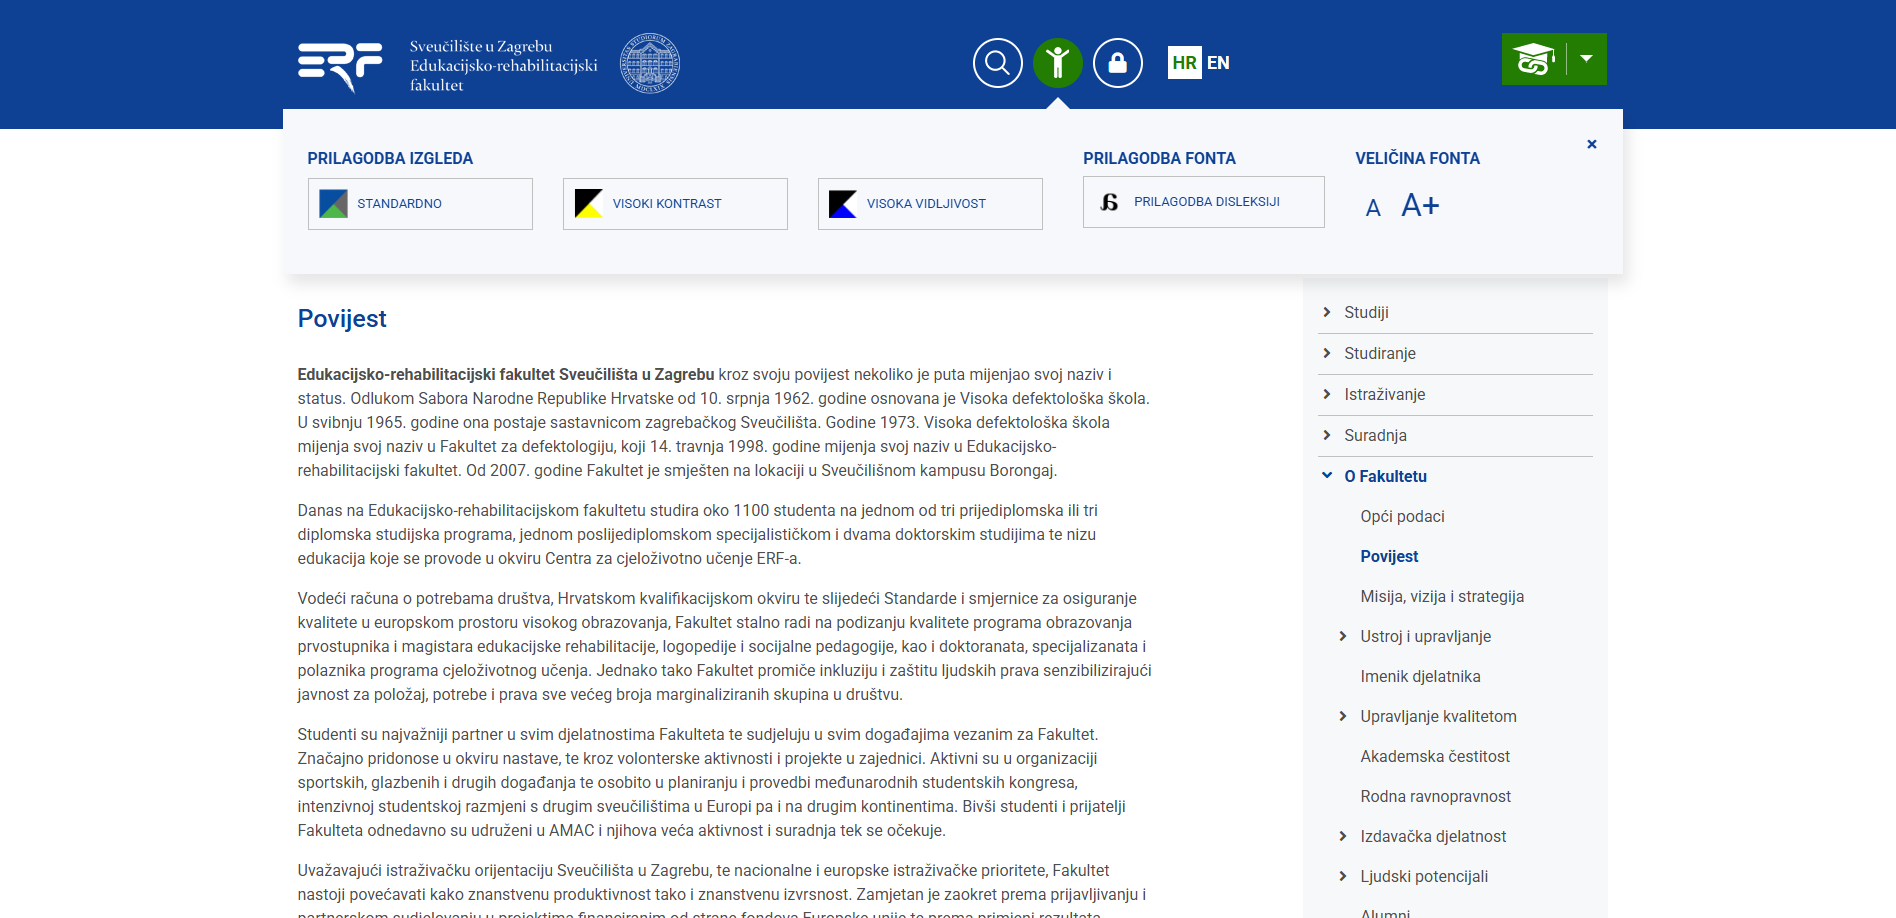Screen dimensions: 1896x918
Task: Expand Izdavačka djelatnost chevron
Action: 1343,836
